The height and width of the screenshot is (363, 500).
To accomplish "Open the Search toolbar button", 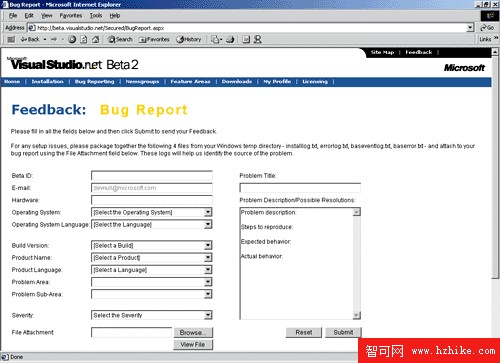I will point(120,39).
